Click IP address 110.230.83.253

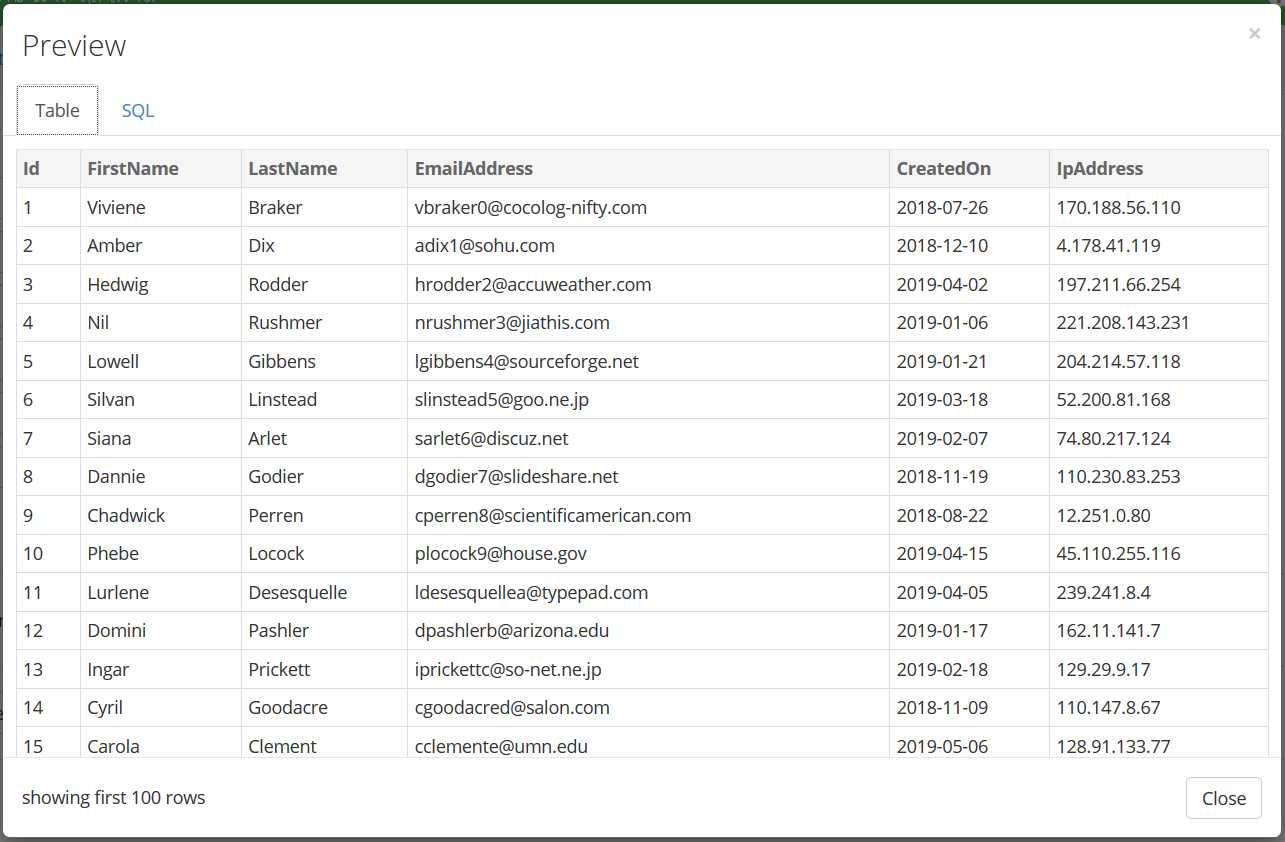pyautogui.click(x=1118, y=477)
